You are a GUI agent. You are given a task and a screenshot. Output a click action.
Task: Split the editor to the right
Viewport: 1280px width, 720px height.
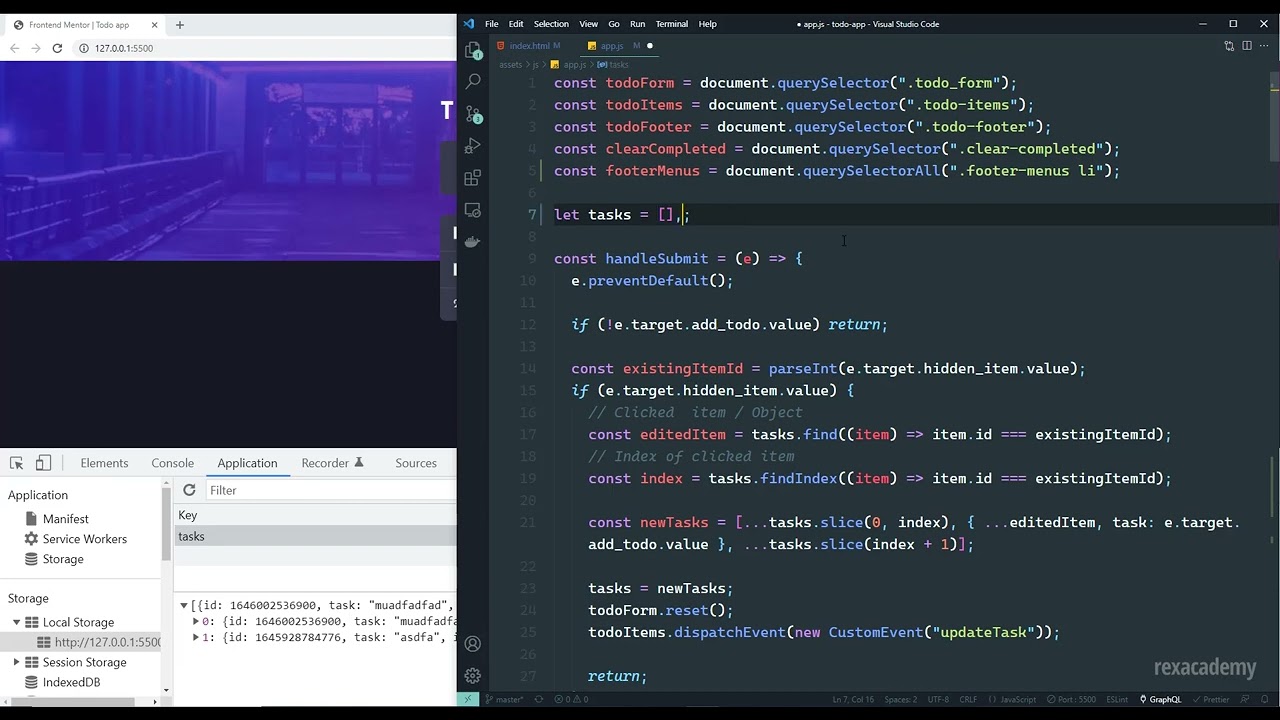coord(1247,46)
